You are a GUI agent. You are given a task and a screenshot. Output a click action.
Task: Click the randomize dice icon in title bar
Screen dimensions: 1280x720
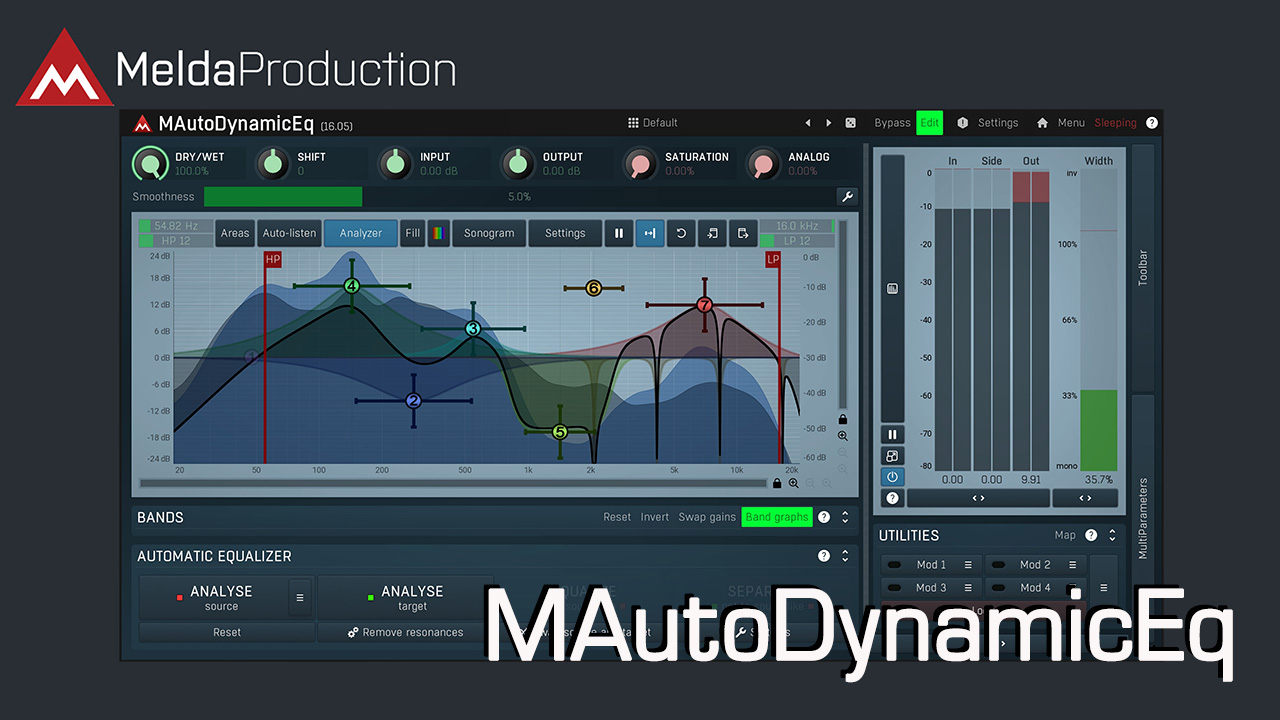tap(850, 123)
